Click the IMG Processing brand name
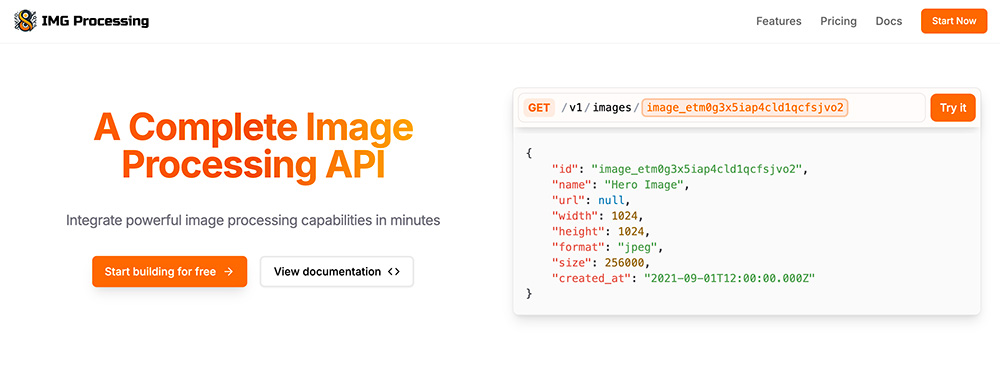 pyautogui.click(x=95, y=21)
